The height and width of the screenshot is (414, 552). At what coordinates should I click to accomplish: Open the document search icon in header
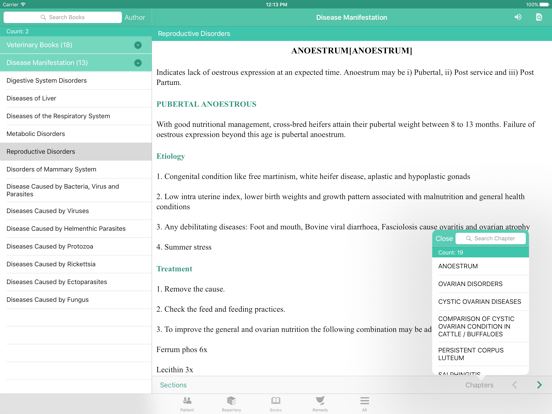tap(539, 17)
